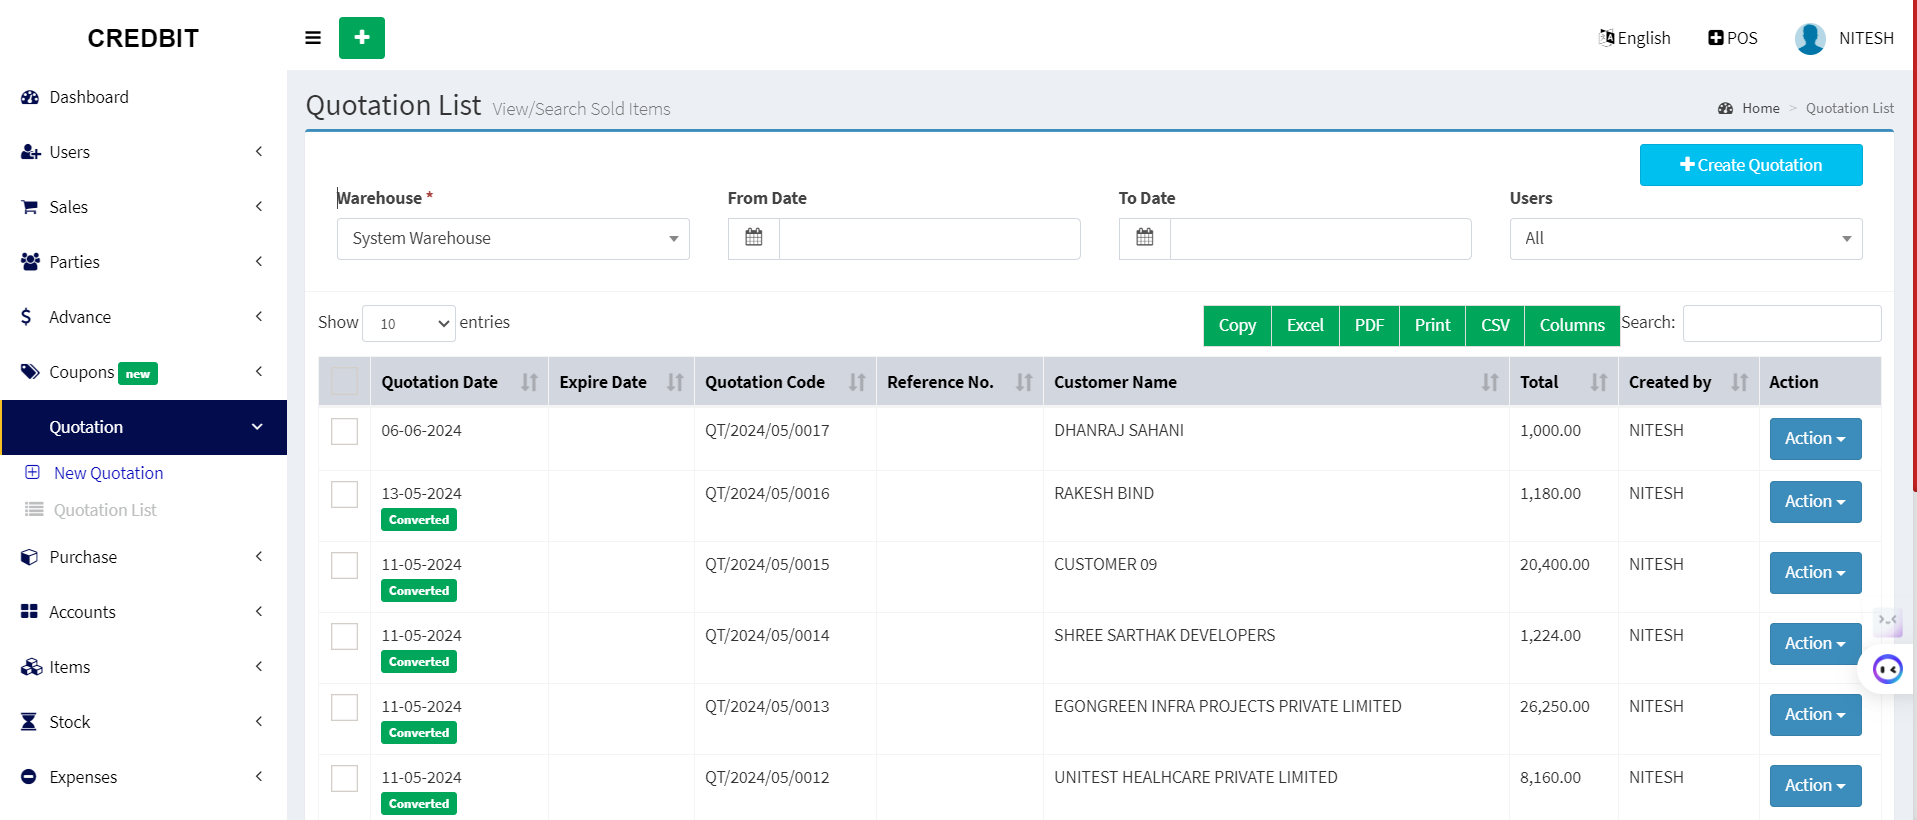This screenshot has height=820, width=1917.
Task: Click the New Quotation plus icon
Action: point(33,472)
